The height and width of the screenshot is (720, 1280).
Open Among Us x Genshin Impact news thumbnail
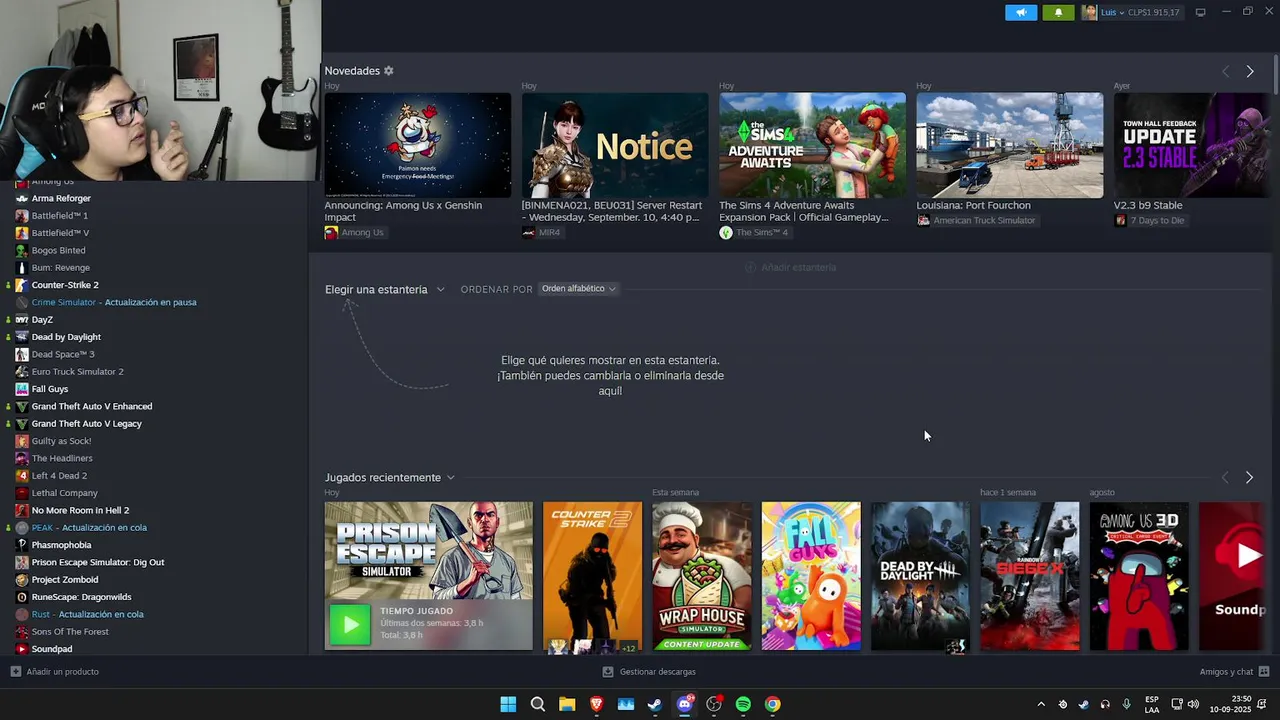coord(417,145)
